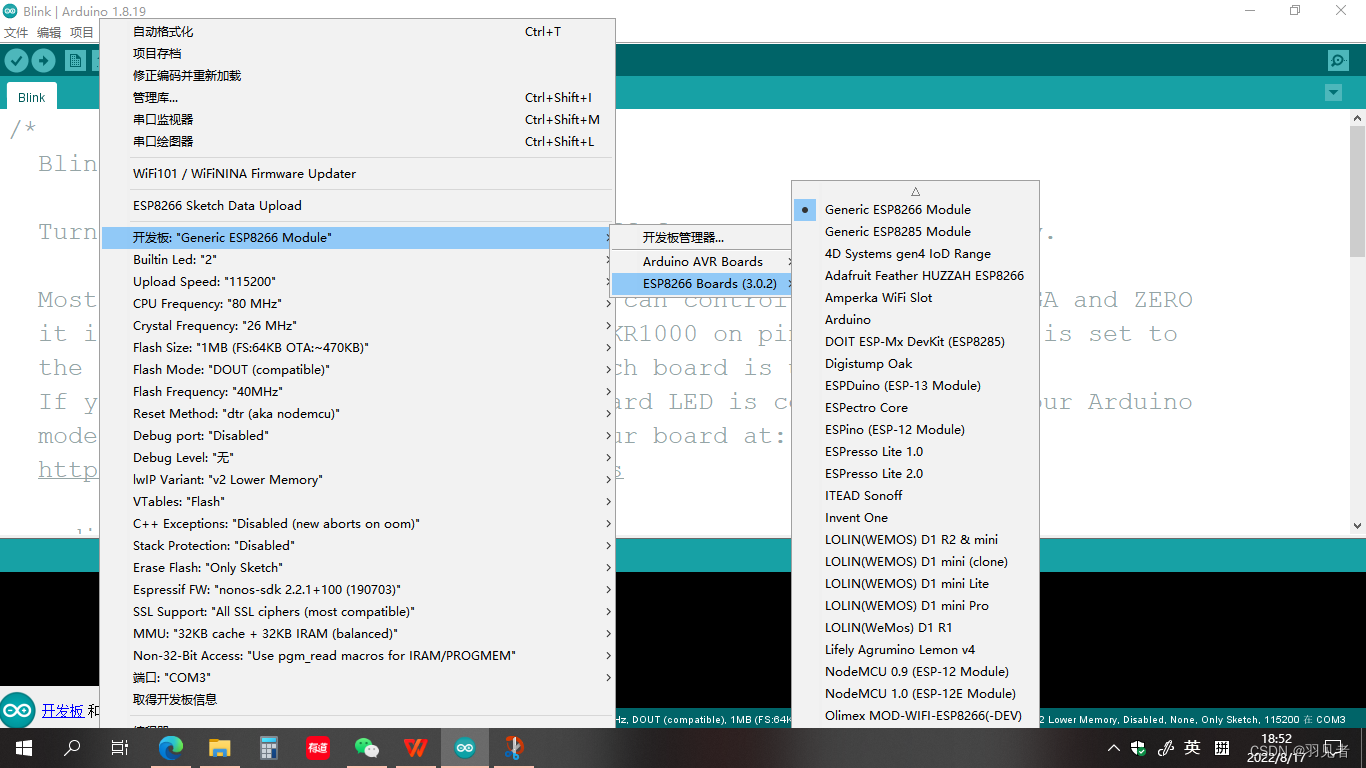This screenshot has width=1366, height=768.
Task: Expand the MMU 32KB cache submenu
Action: 358,634
